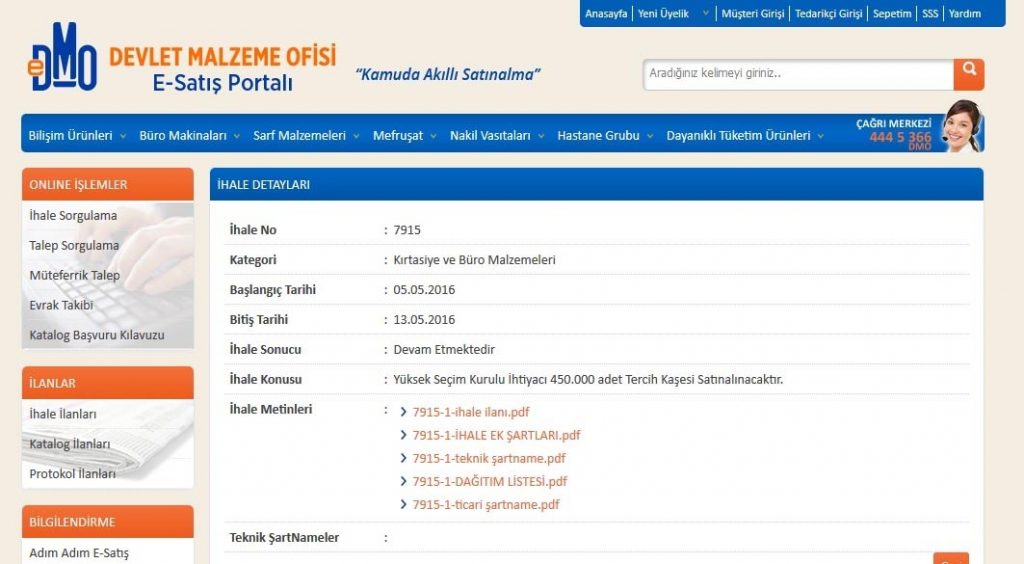The width and height of the screenshot is (1024, 564).
Task: Expand the Mefruşat menu
Action: point(404,136)
